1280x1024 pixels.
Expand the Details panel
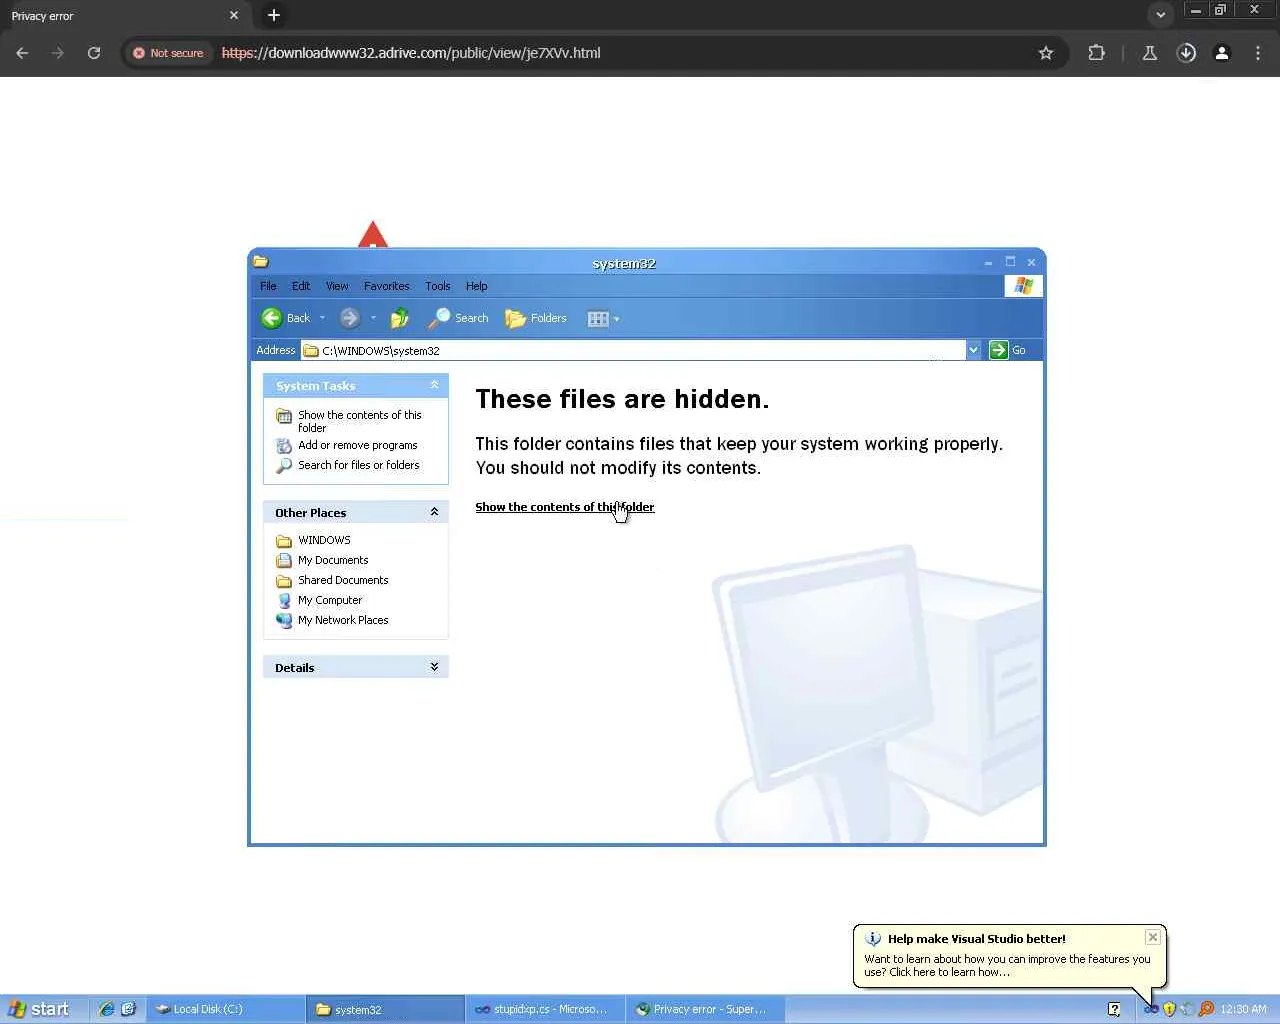point(434,667)
